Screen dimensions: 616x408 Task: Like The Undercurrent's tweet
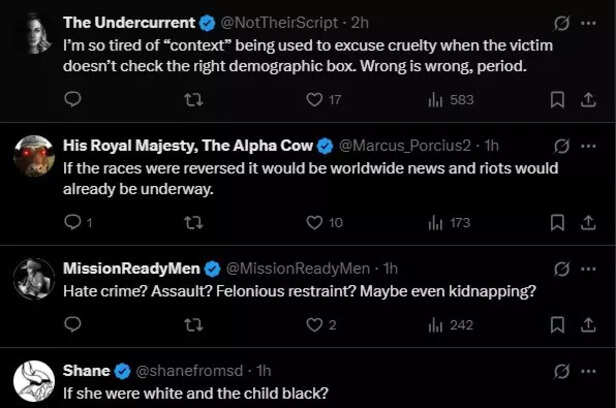click(314, 99)
